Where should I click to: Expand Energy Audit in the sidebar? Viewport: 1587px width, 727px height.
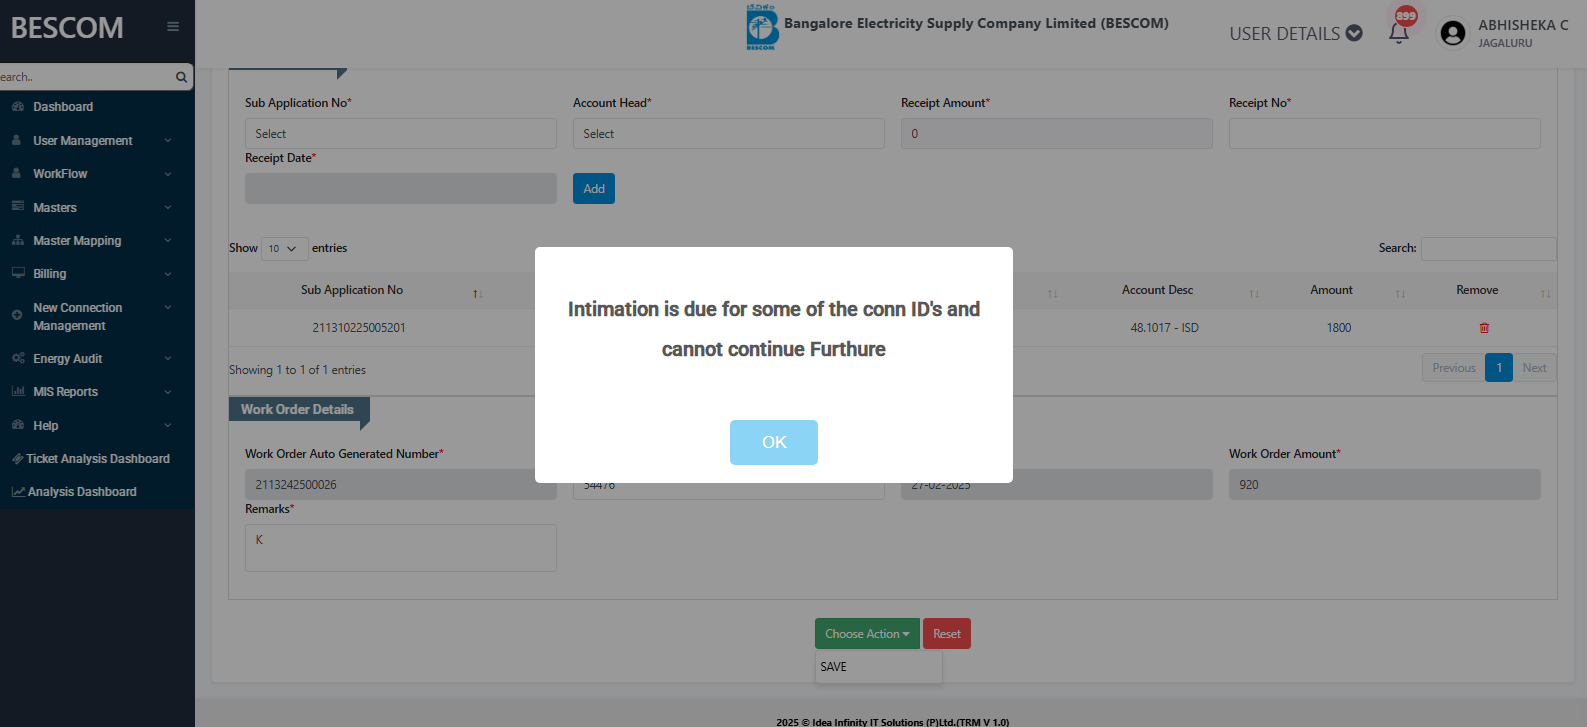coord(97,359)
